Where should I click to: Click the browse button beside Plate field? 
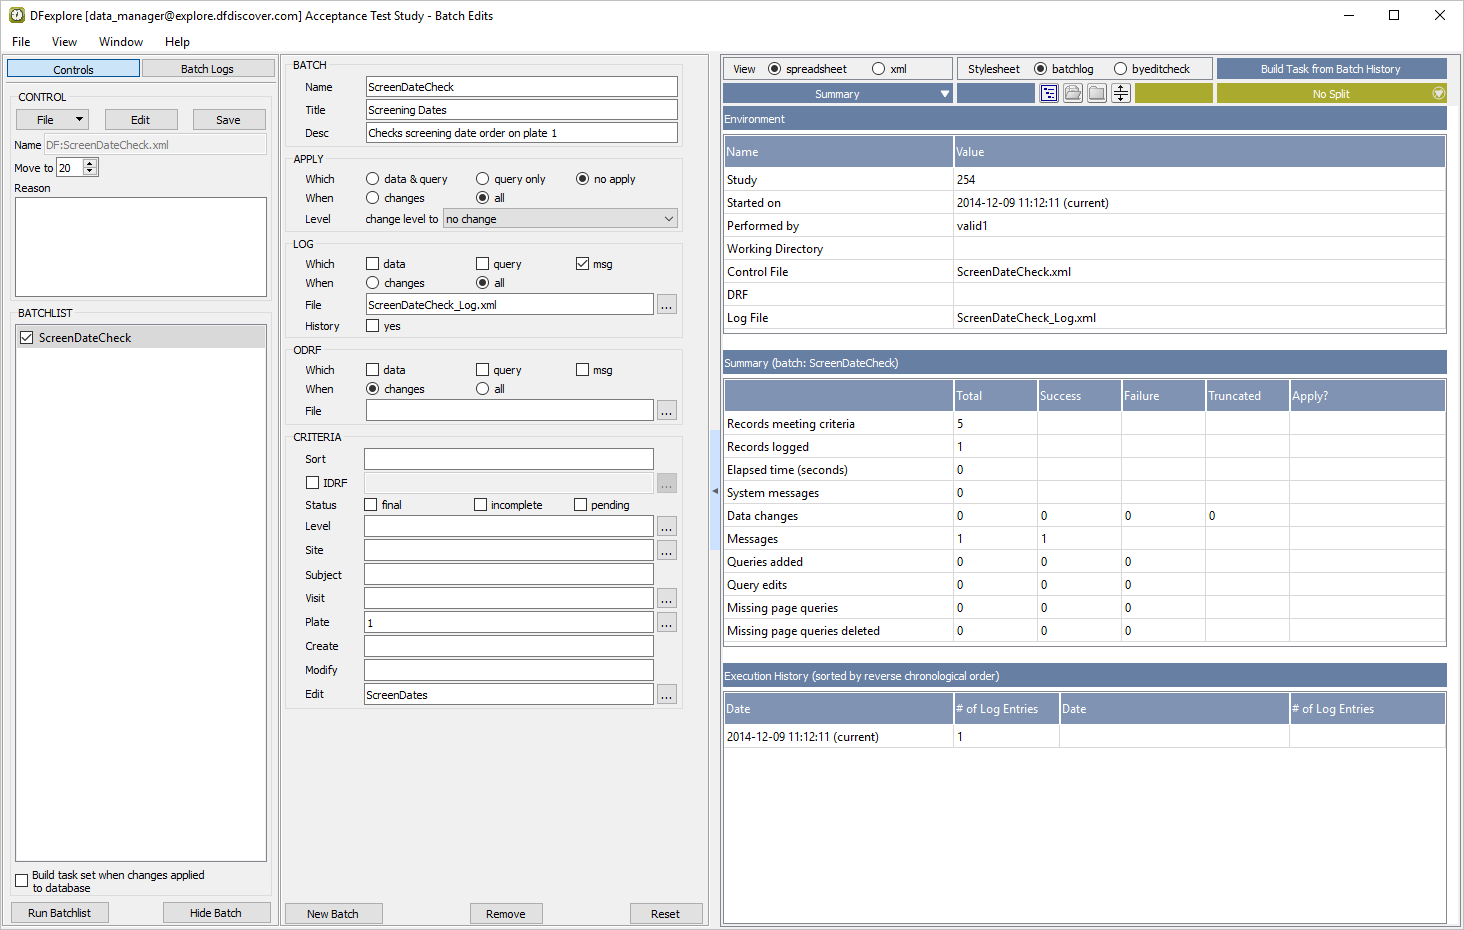(x=667, y=623)
